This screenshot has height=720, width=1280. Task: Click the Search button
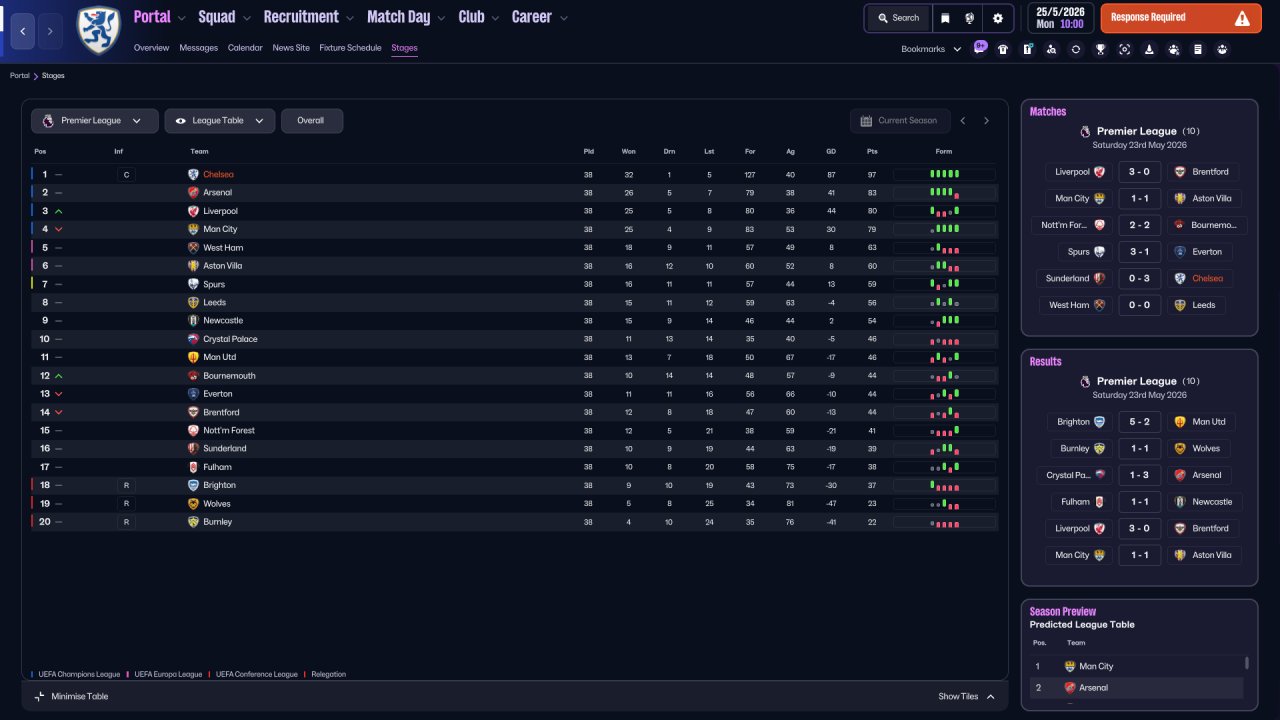click(898, 18)
